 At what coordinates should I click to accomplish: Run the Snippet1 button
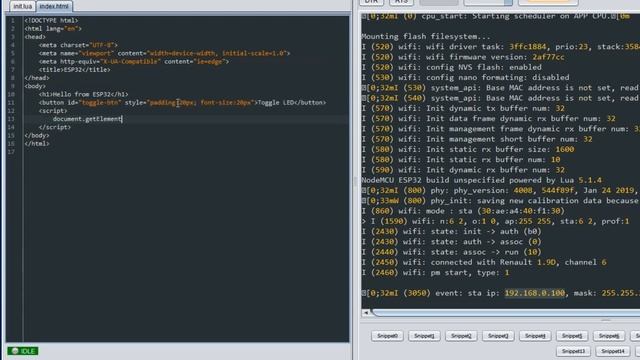click(x=424, y=336)
